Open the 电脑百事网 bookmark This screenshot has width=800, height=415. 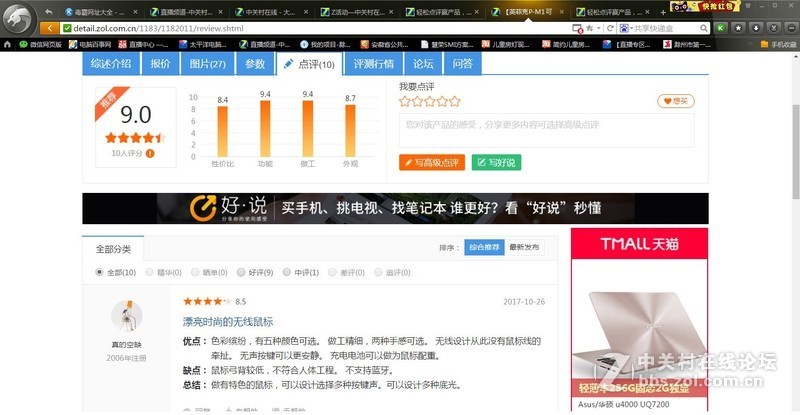90,44
